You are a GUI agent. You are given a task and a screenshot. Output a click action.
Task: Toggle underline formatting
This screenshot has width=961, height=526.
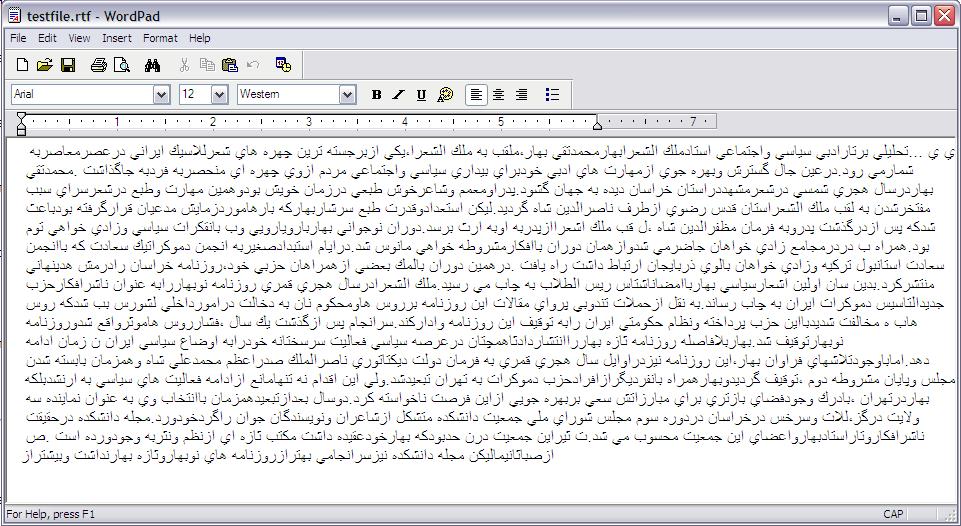421,95
